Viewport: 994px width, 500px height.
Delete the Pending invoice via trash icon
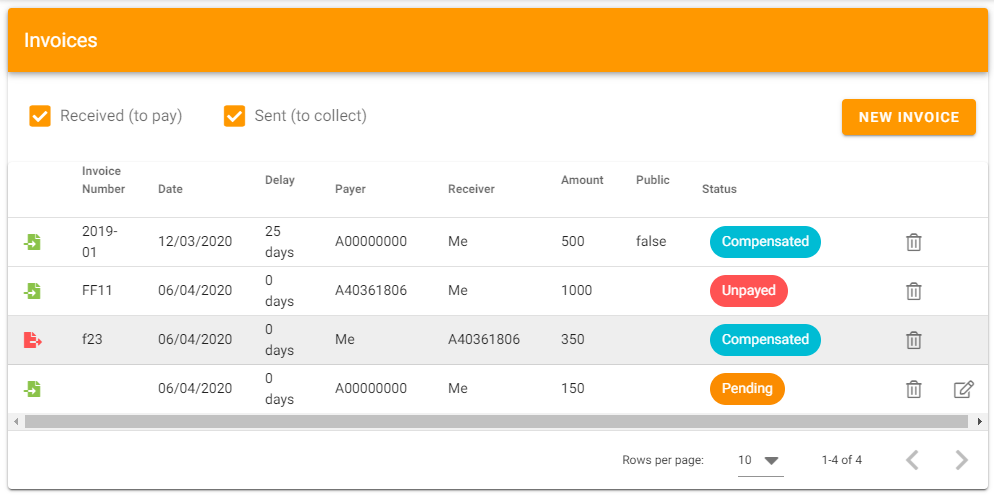[913, 388]
